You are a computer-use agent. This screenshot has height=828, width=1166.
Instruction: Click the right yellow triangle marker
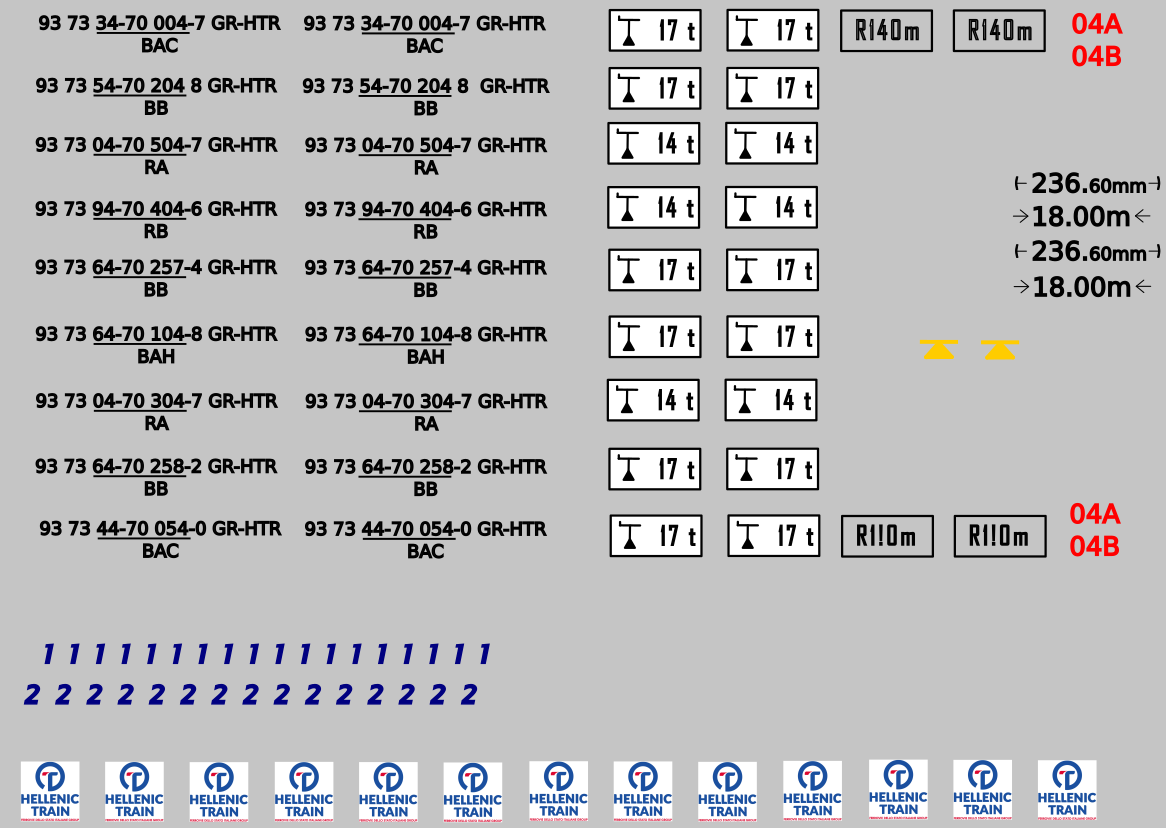tap(1000, 349)
